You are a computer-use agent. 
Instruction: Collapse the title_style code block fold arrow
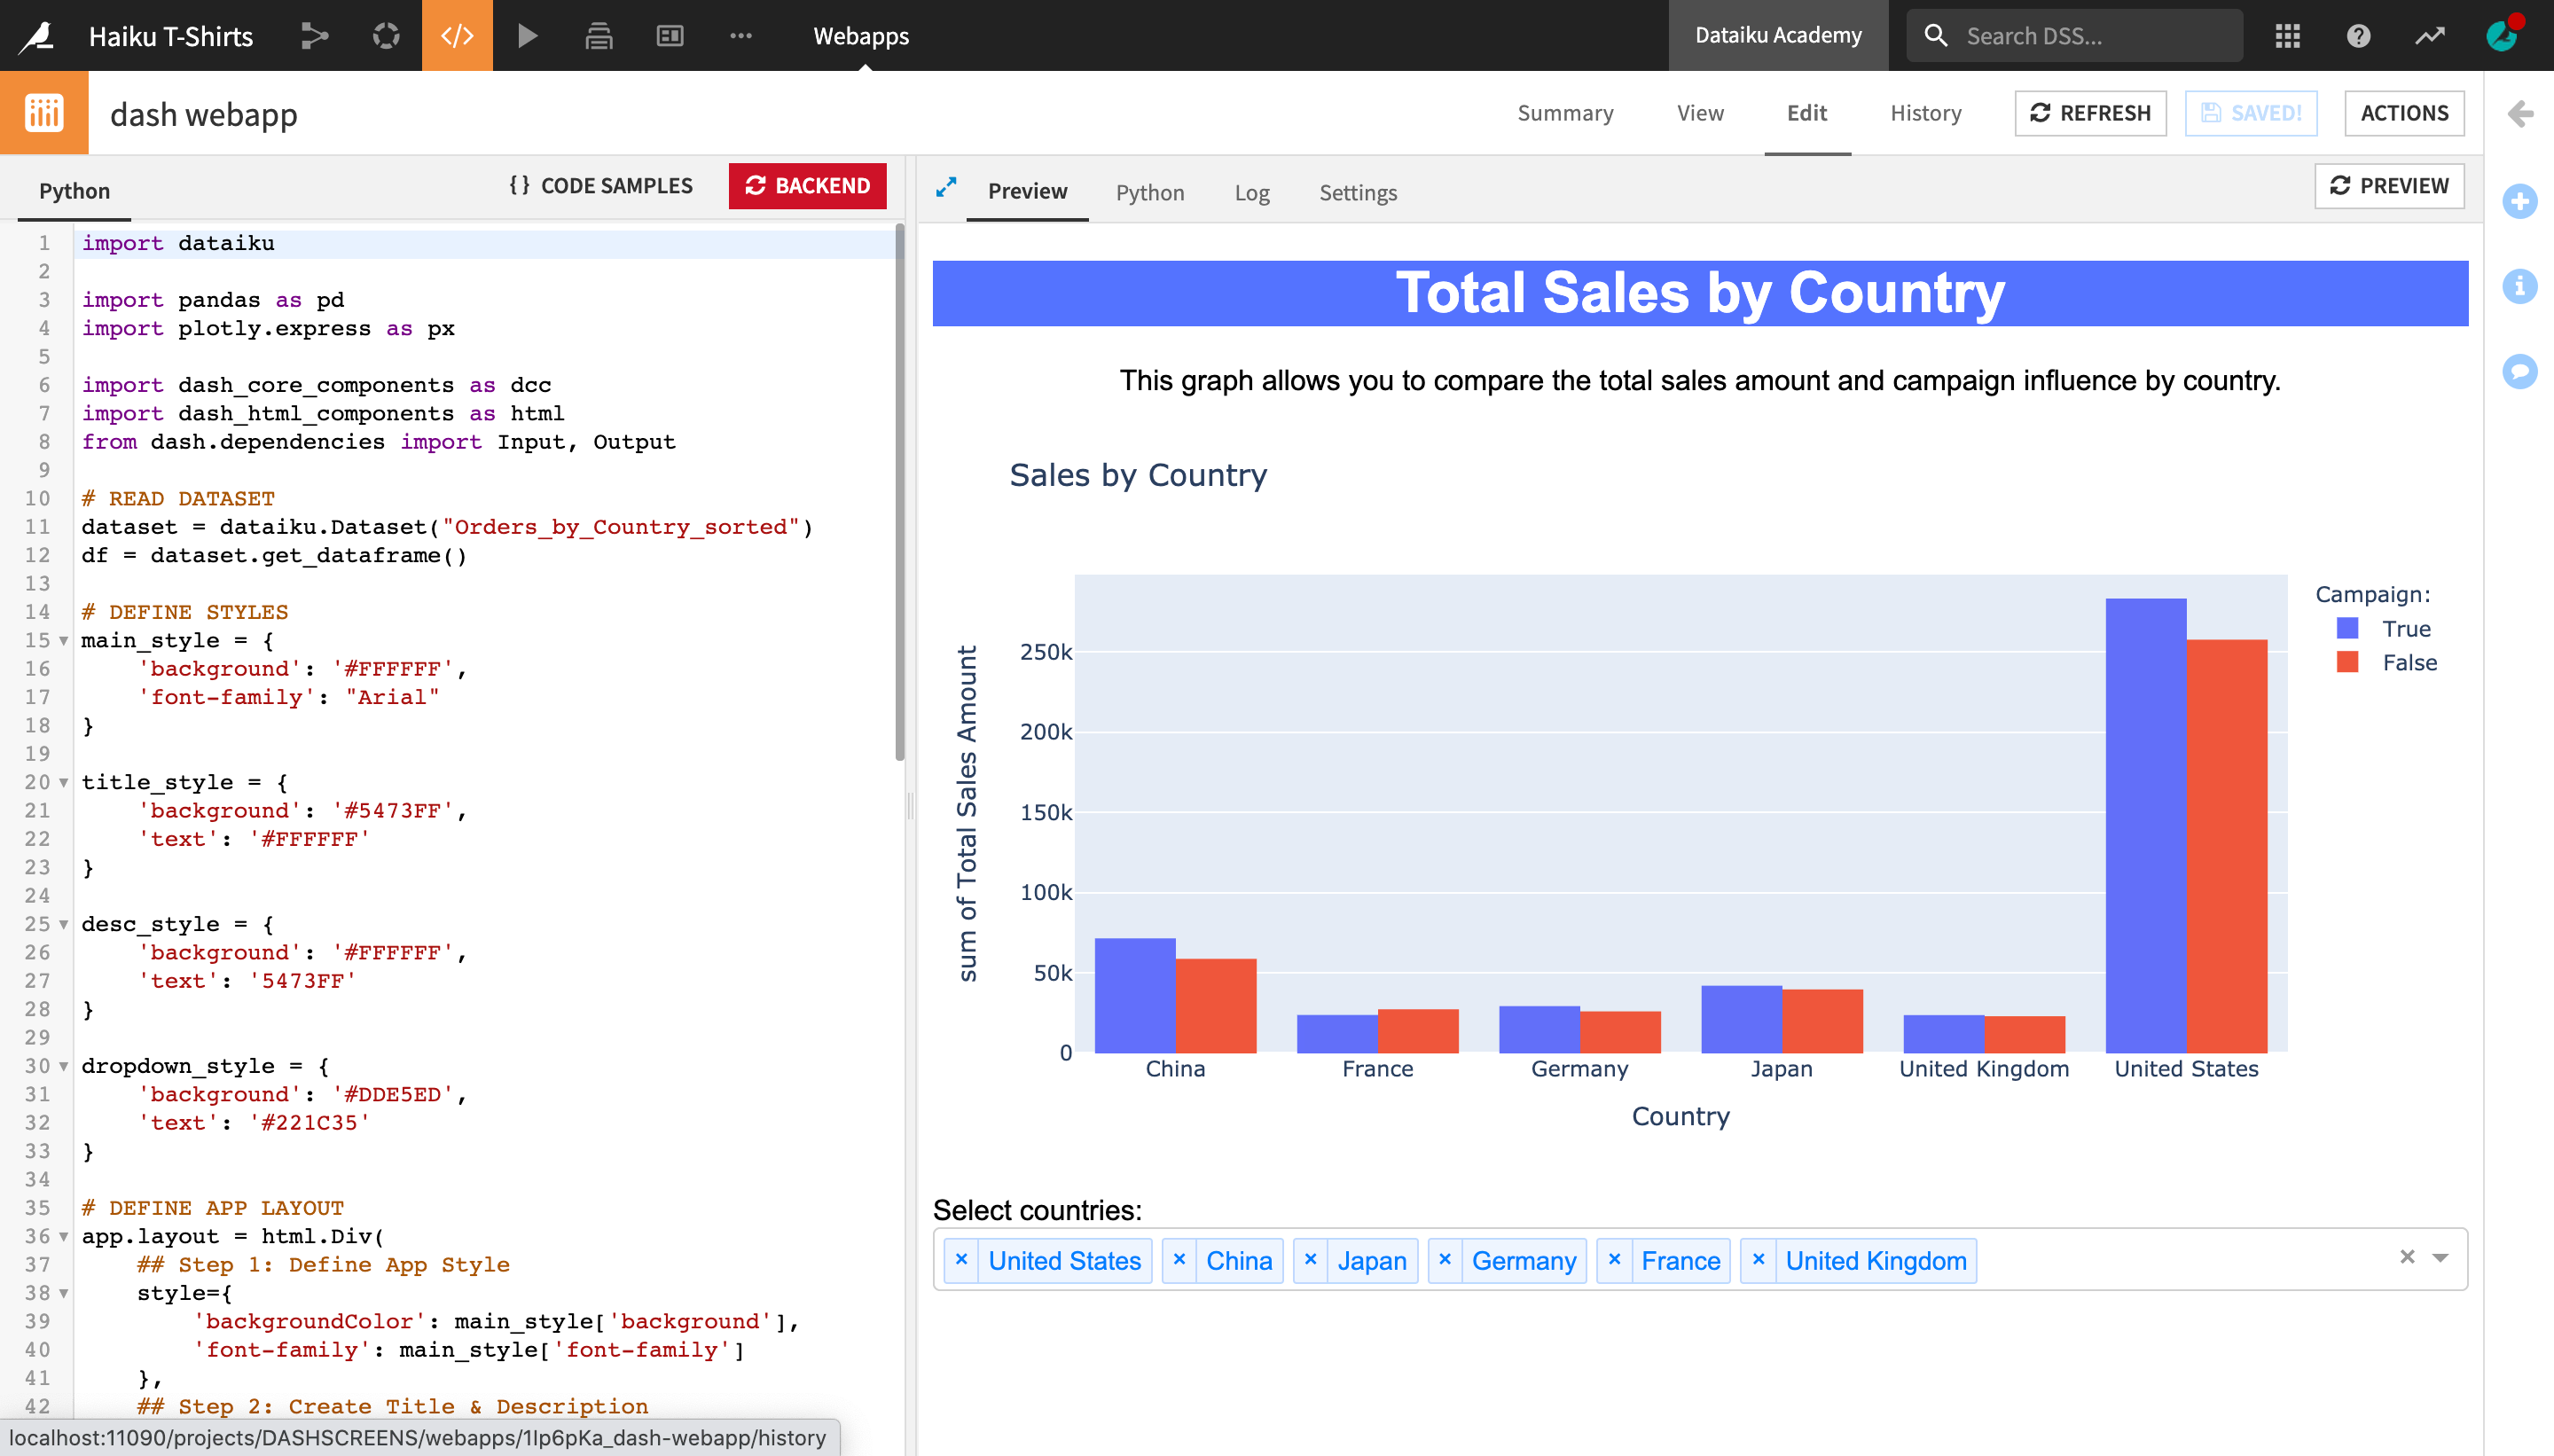click(64, 782)
